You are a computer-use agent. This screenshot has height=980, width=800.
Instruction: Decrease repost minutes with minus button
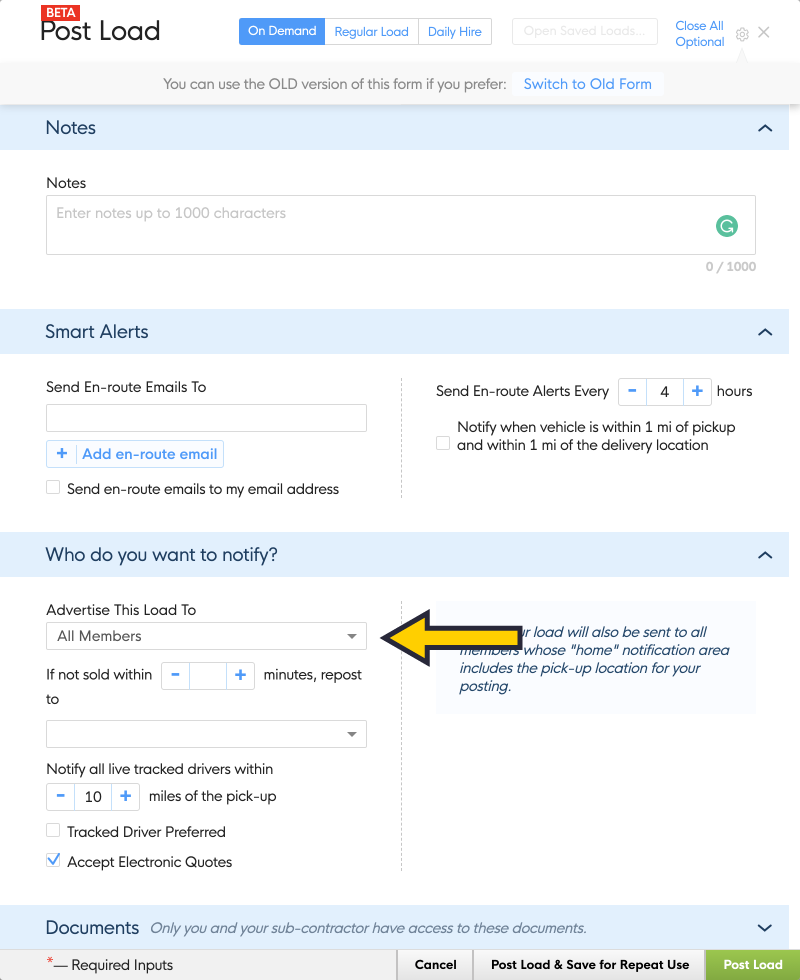[175, 675]
